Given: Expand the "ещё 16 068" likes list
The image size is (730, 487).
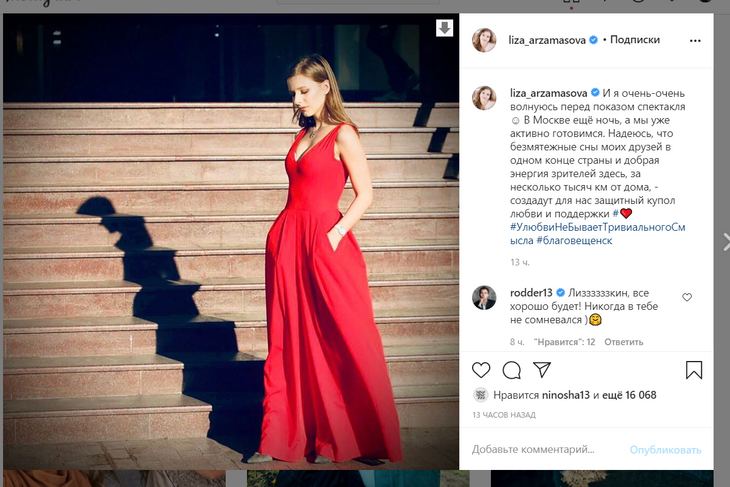Looking at the screenshot, I should tap(630, 395).
